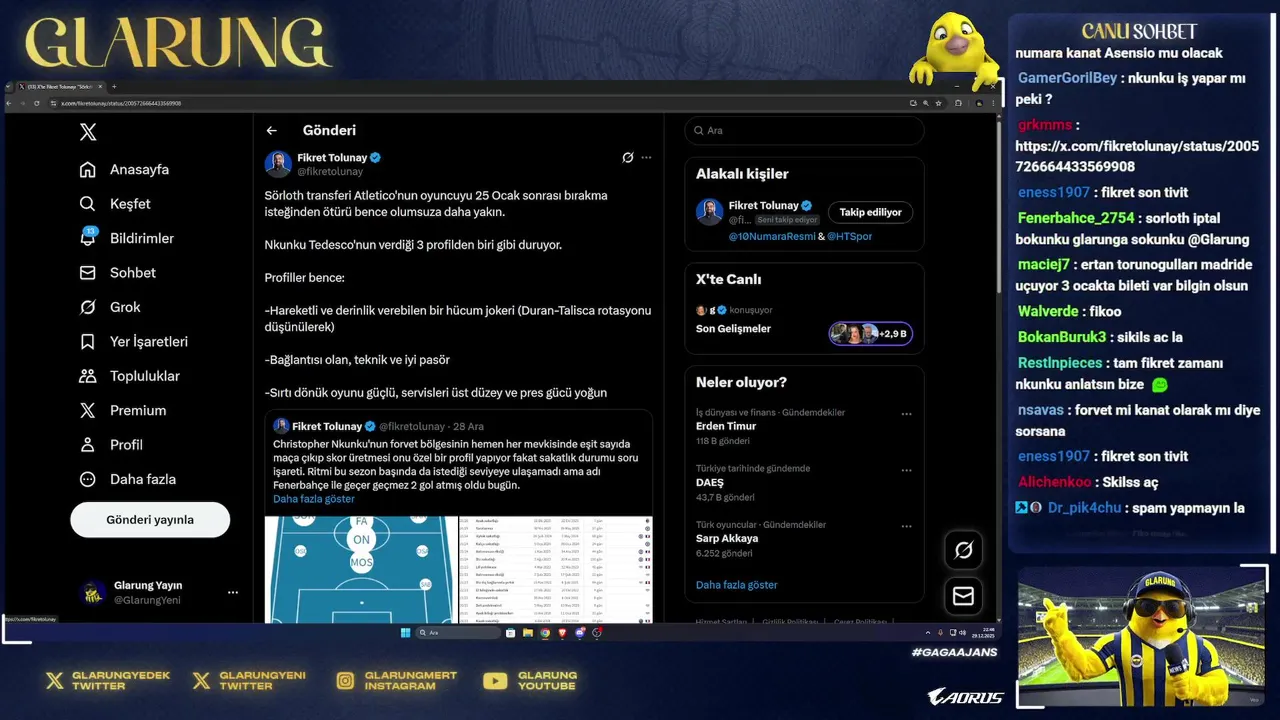Image resolution: width=1280 pixels, height=720 pixels.
Task: Click Daha fazla göster under trends
Action: [x=737, y=585]
